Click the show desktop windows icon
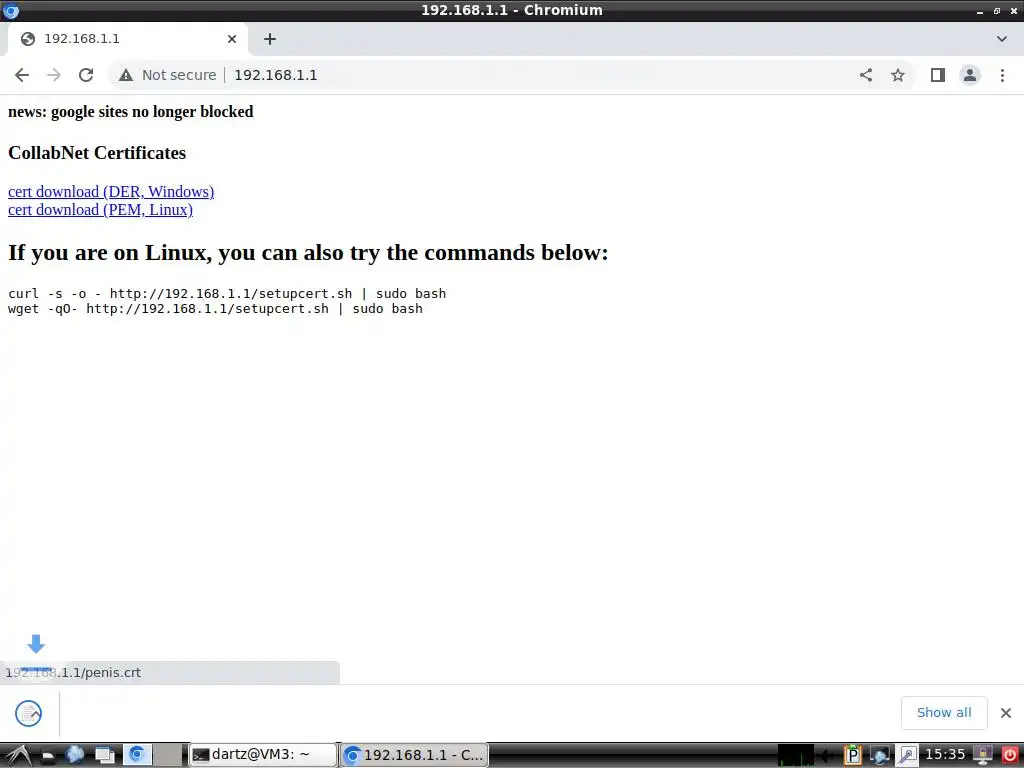Viewport: 1024px width, 768px height. click(x=104, y=755)
